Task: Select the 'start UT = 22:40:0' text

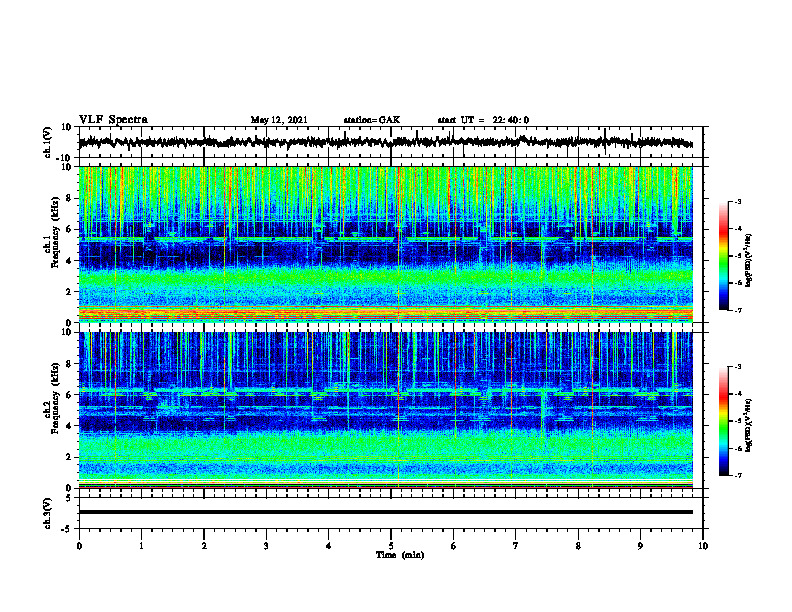Action: click(x=483, y=120)
